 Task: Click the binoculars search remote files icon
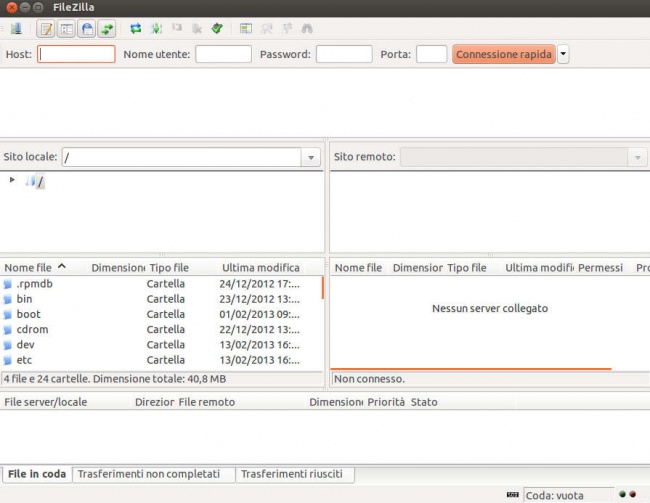[x=307, y=29]
